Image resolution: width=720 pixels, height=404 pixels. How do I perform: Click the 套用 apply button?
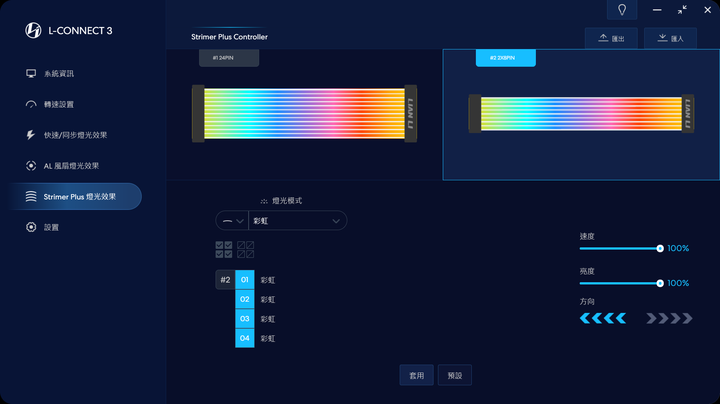tap(416, 375)
